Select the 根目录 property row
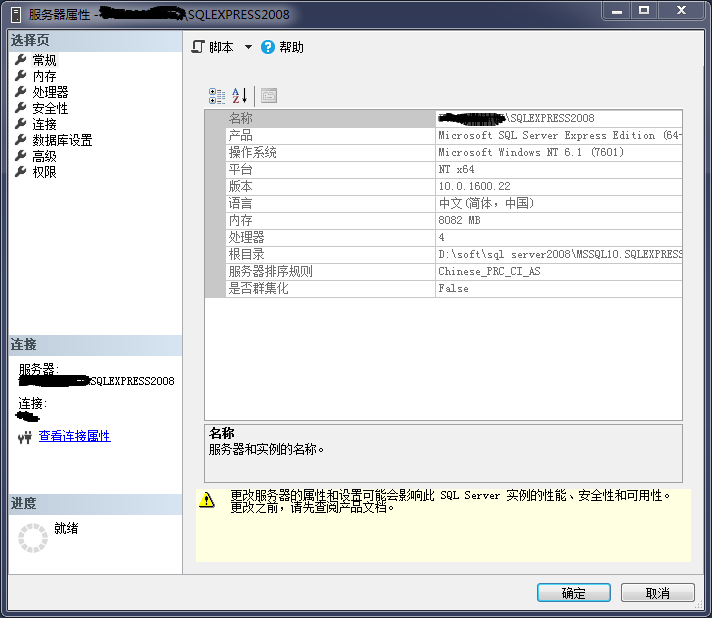Screen dimensions: 712x618 point(444,255)
